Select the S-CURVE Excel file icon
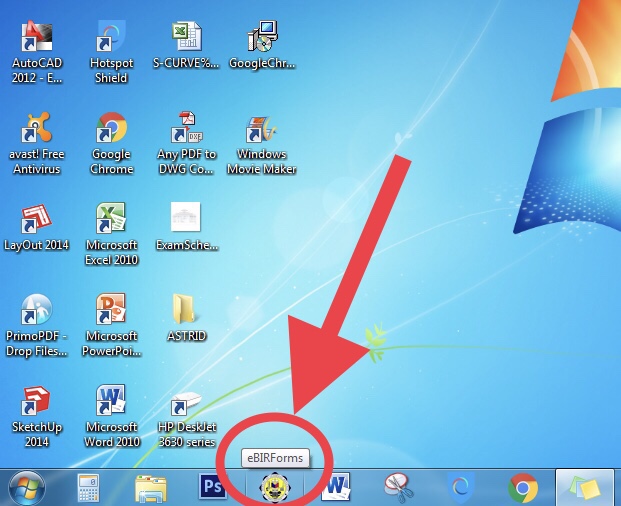The height and width of the screenshot is (506, 621). click(x=186, y=38)
